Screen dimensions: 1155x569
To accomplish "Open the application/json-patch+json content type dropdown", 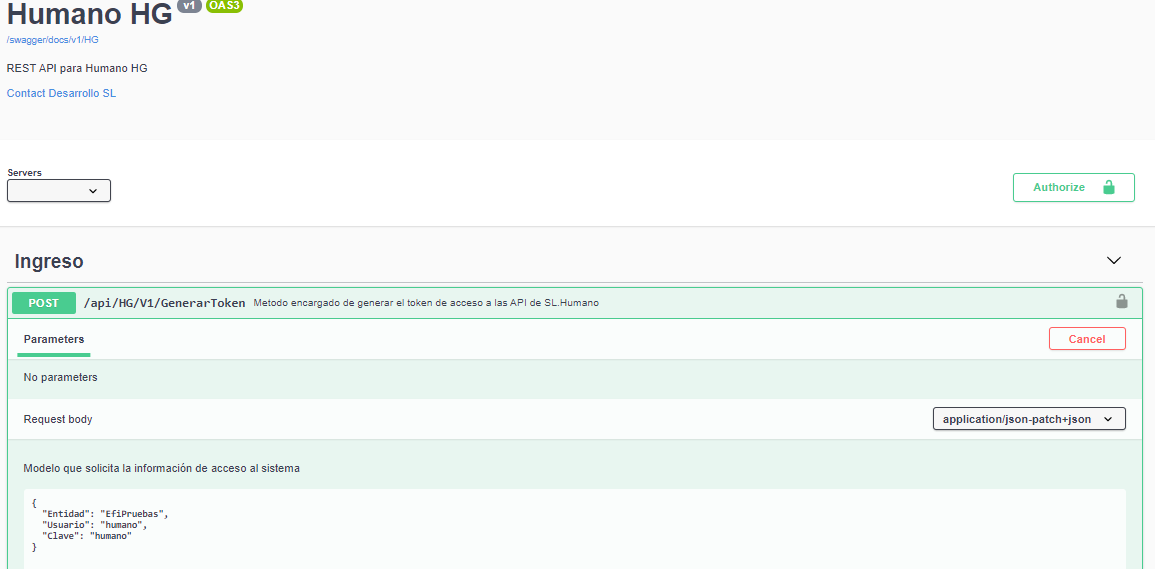I will pos(1028,419).
